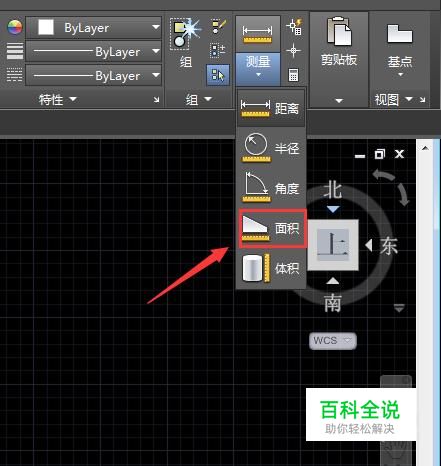Click the 基点 base point button
The width and height of the screenshot is (441, 466).
click(400, 50)
